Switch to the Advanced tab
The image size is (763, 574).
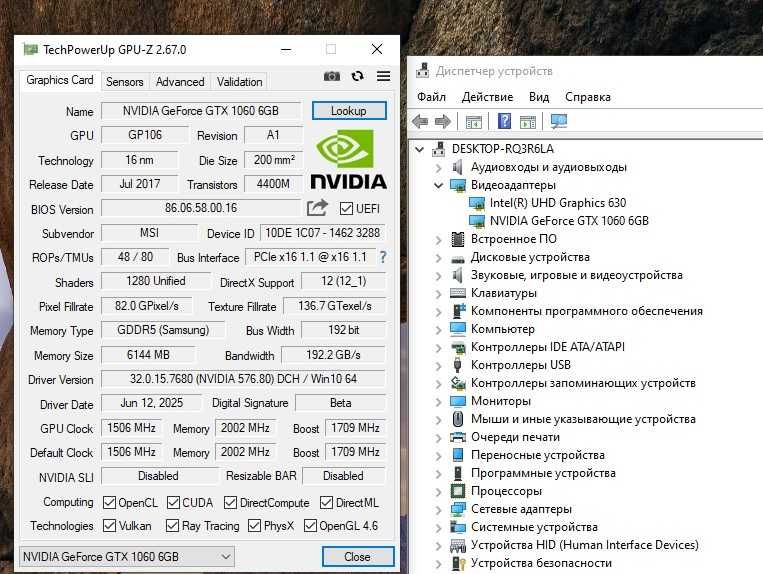(180, 82)
